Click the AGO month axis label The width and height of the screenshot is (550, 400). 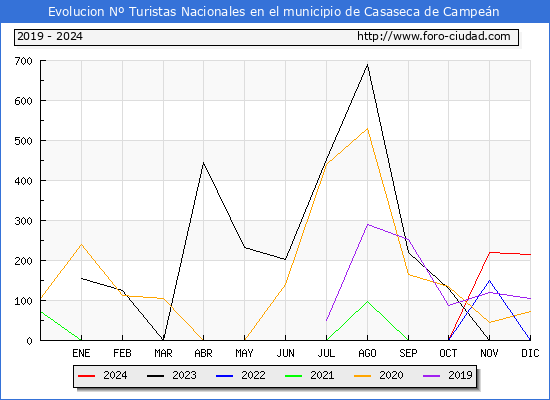[x=367, y=353]
